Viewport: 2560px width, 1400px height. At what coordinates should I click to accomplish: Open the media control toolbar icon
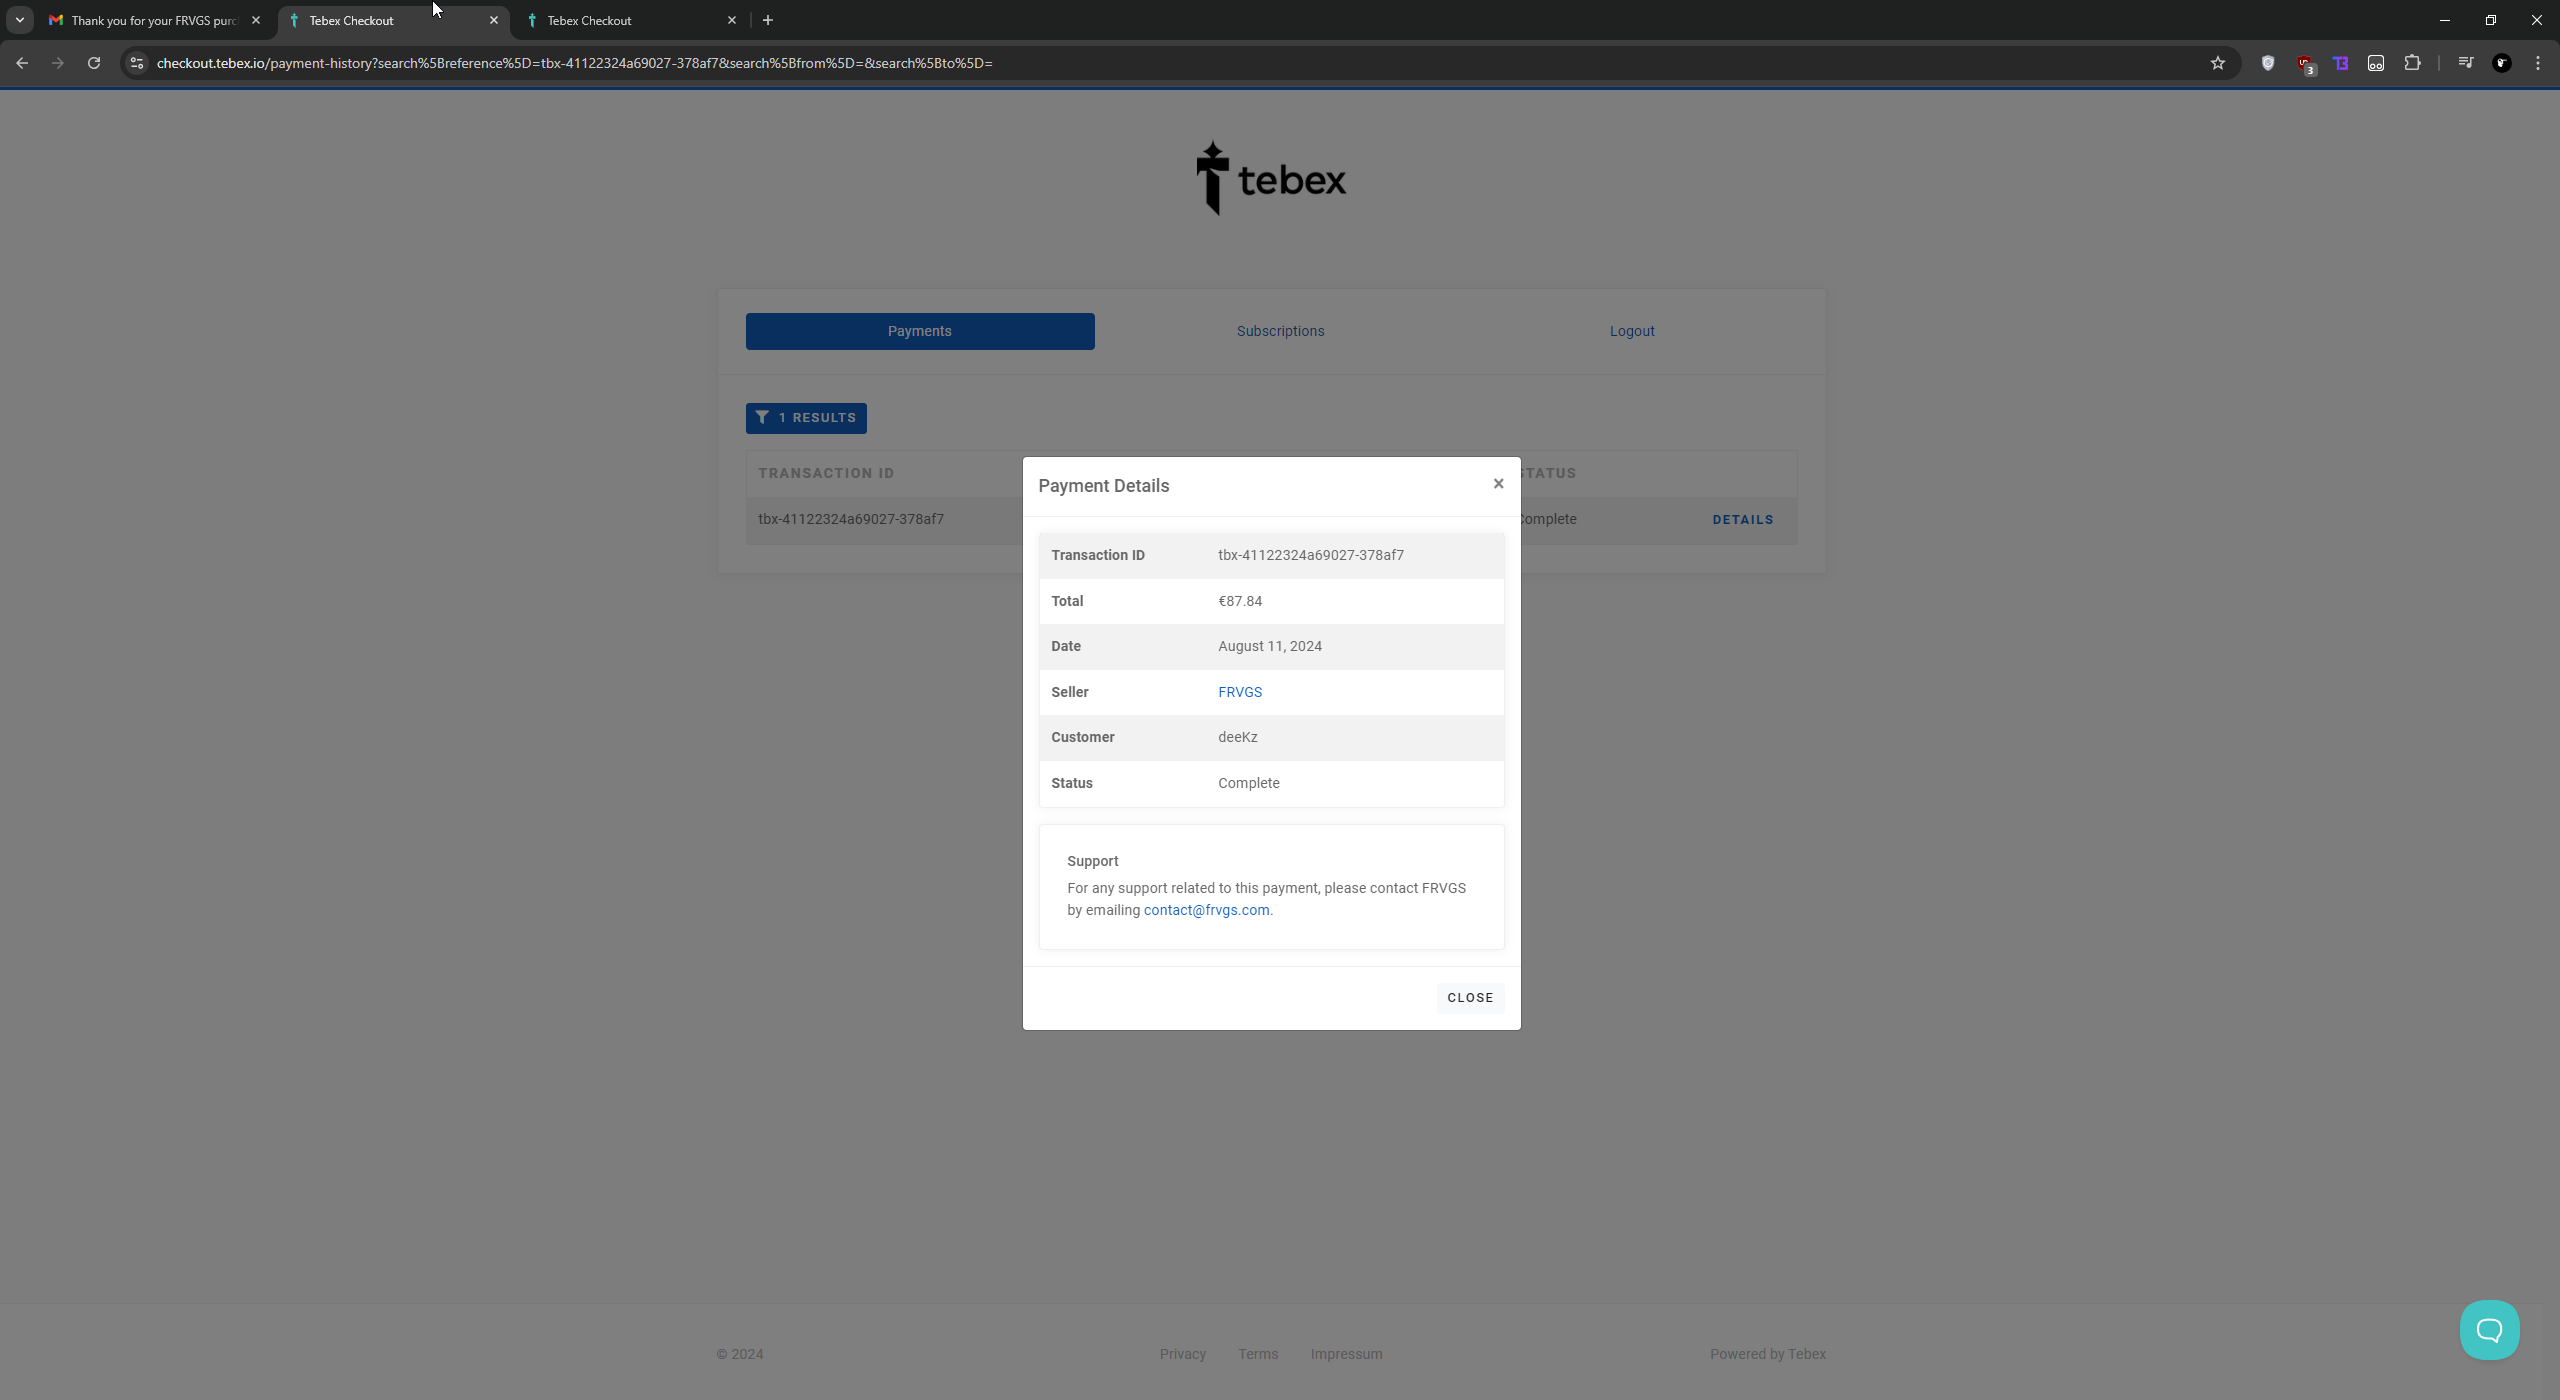[2466, 63]
